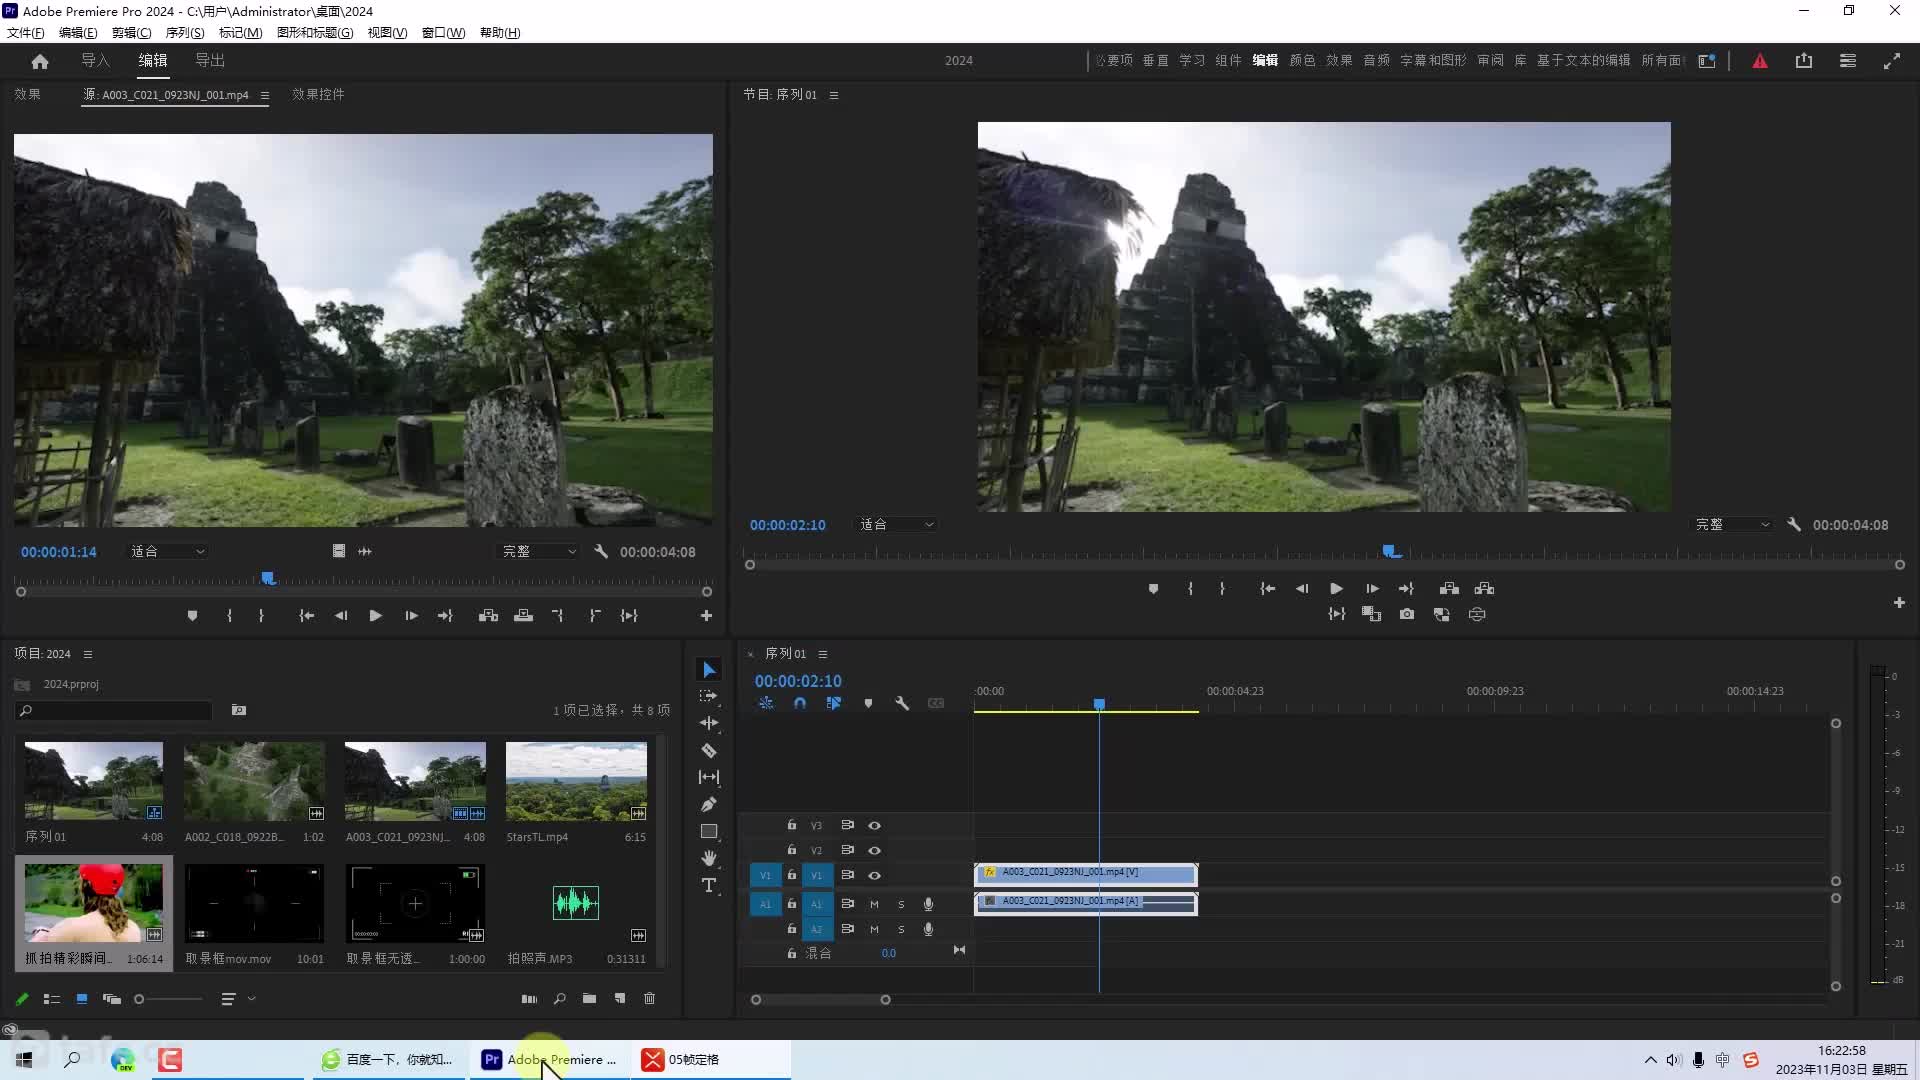The image size is (1920, 1080).
Task: Select the Ripple Edit tool
Action: (x=709, y=723)
